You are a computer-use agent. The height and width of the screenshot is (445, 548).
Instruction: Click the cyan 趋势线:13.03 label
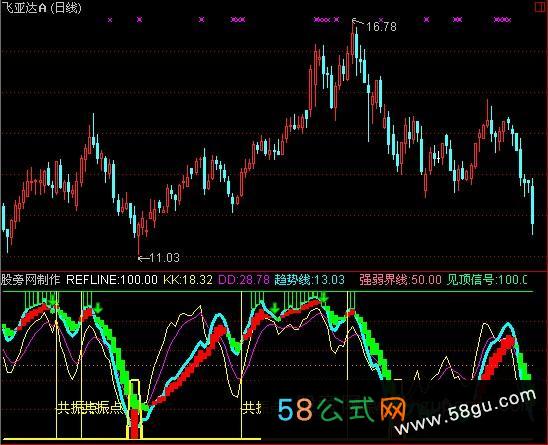coord(309,280)
